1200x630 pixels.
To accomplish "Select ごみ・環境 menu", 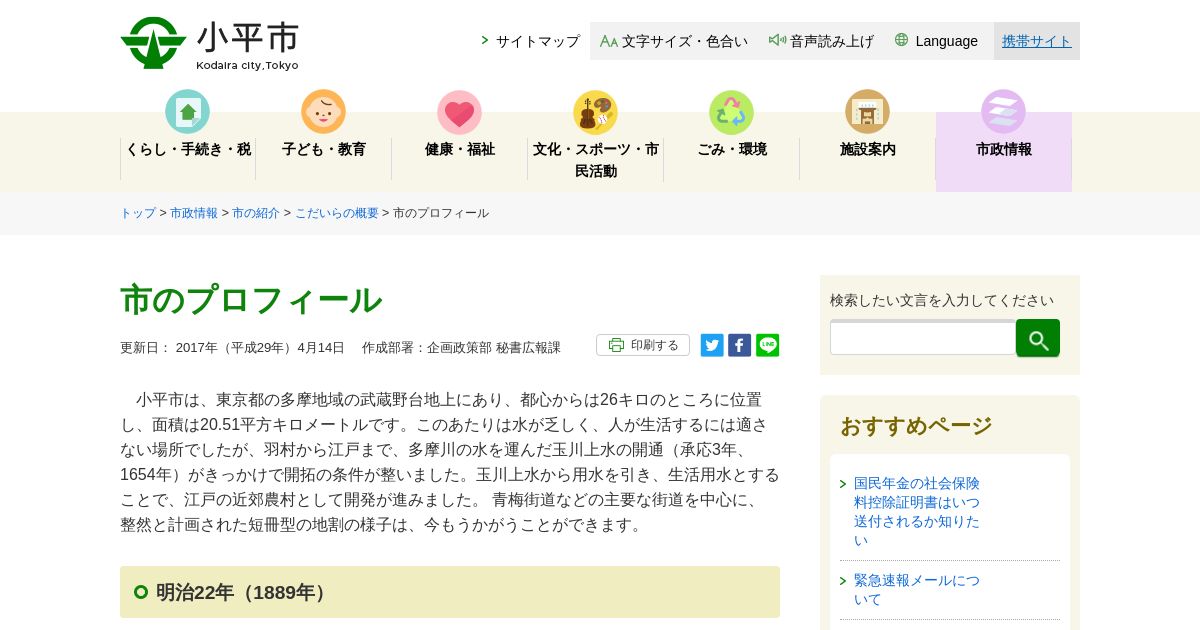I will [x=732, y=149].
